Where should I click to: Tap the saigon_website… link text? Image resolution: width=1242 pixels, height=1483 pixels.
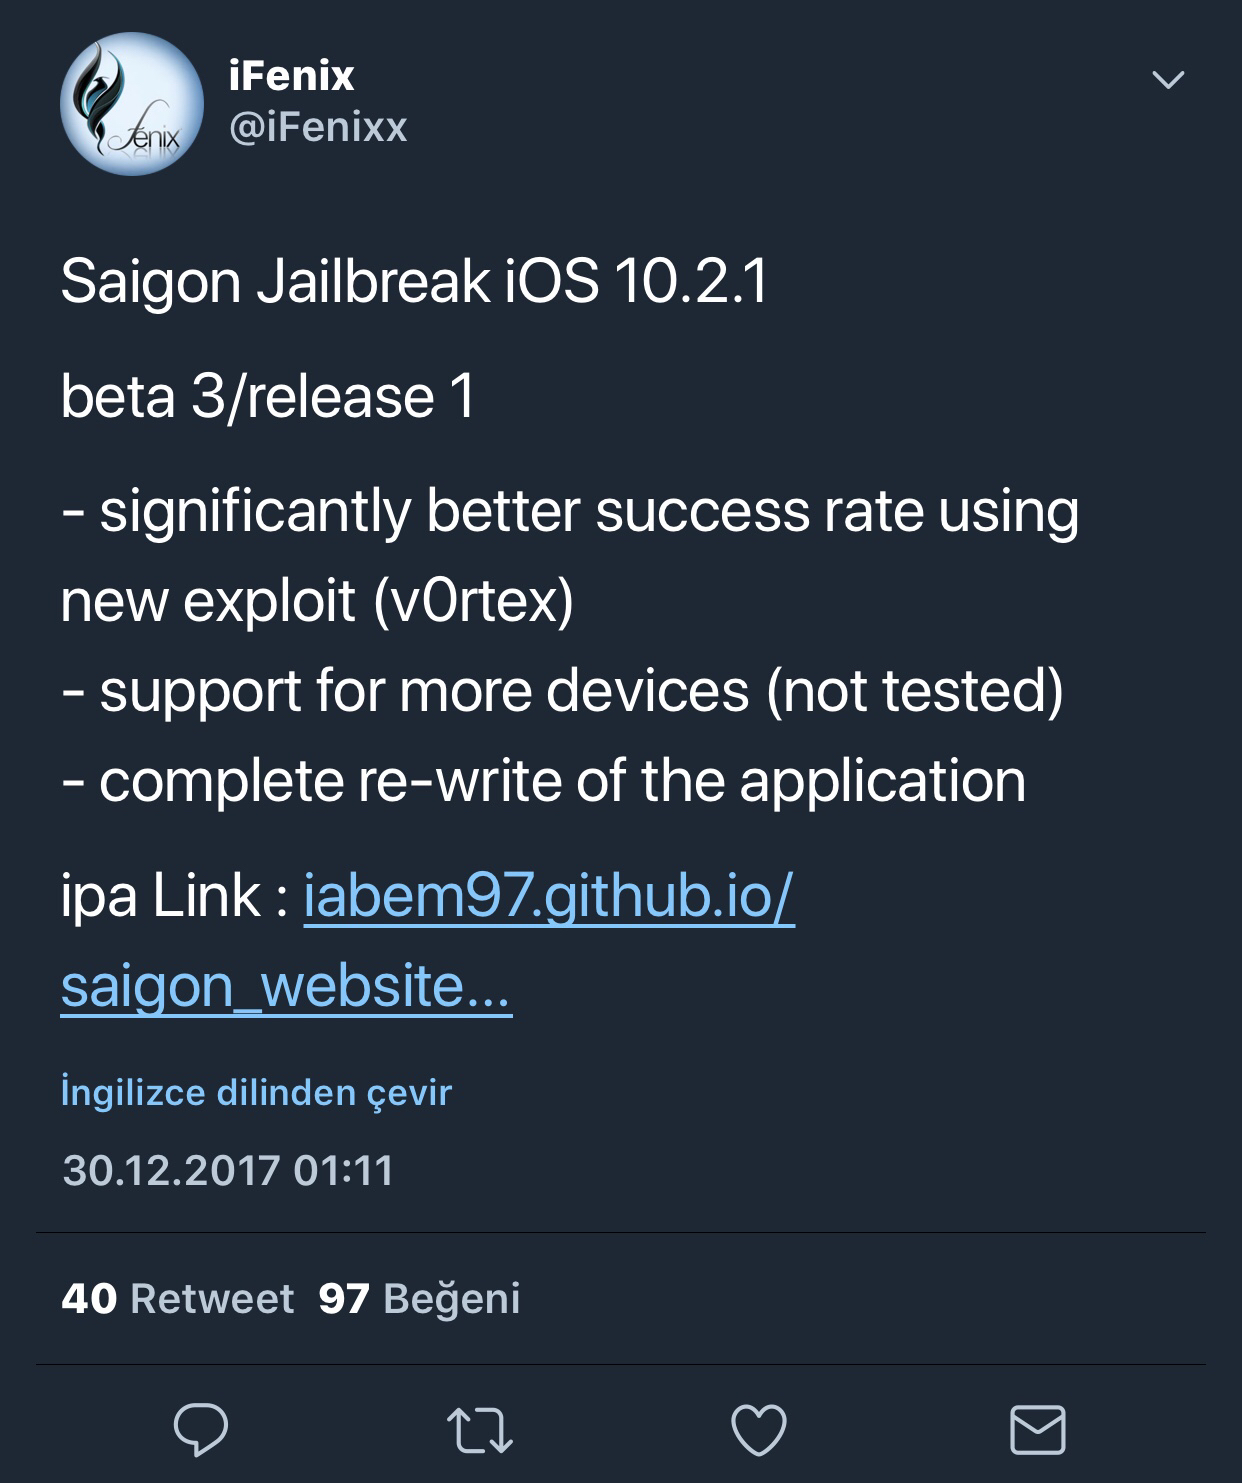(286, 986)
